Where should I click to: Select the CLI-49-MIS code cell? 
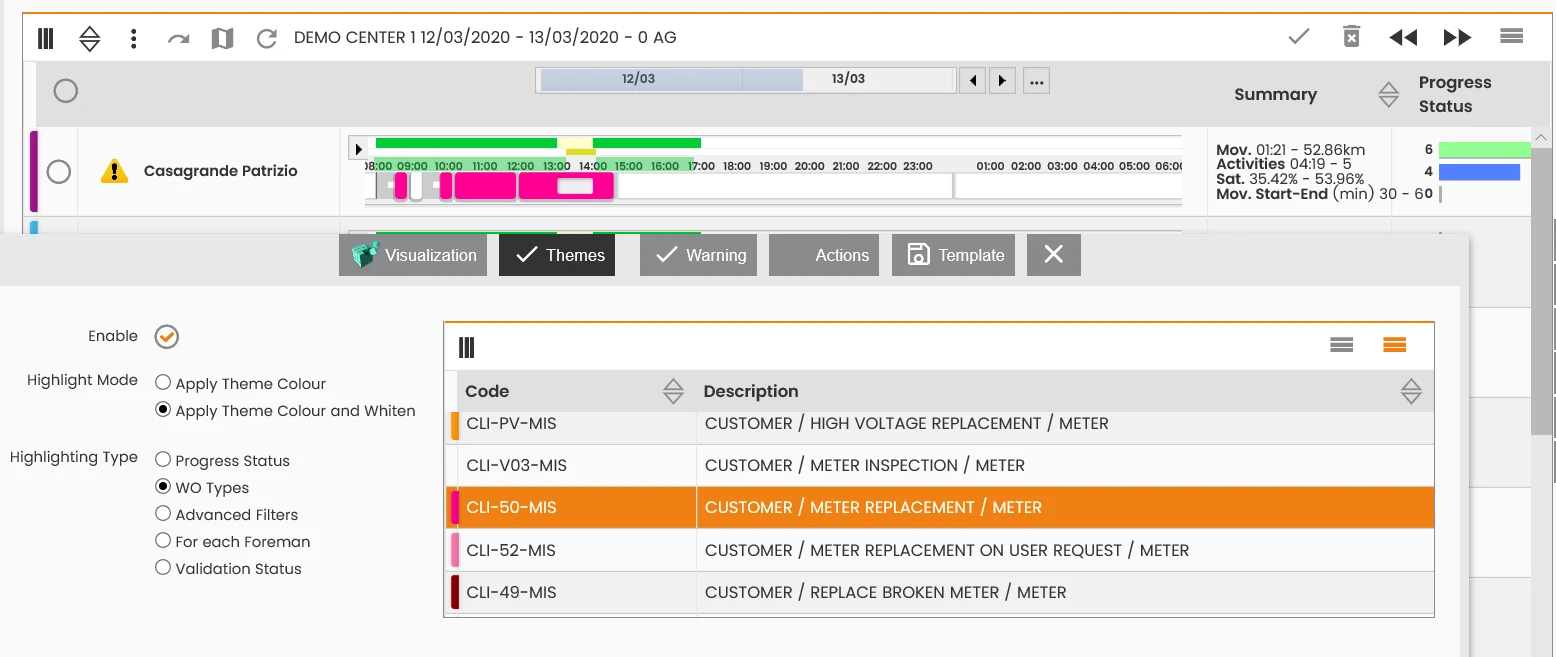tap(577, 592)
